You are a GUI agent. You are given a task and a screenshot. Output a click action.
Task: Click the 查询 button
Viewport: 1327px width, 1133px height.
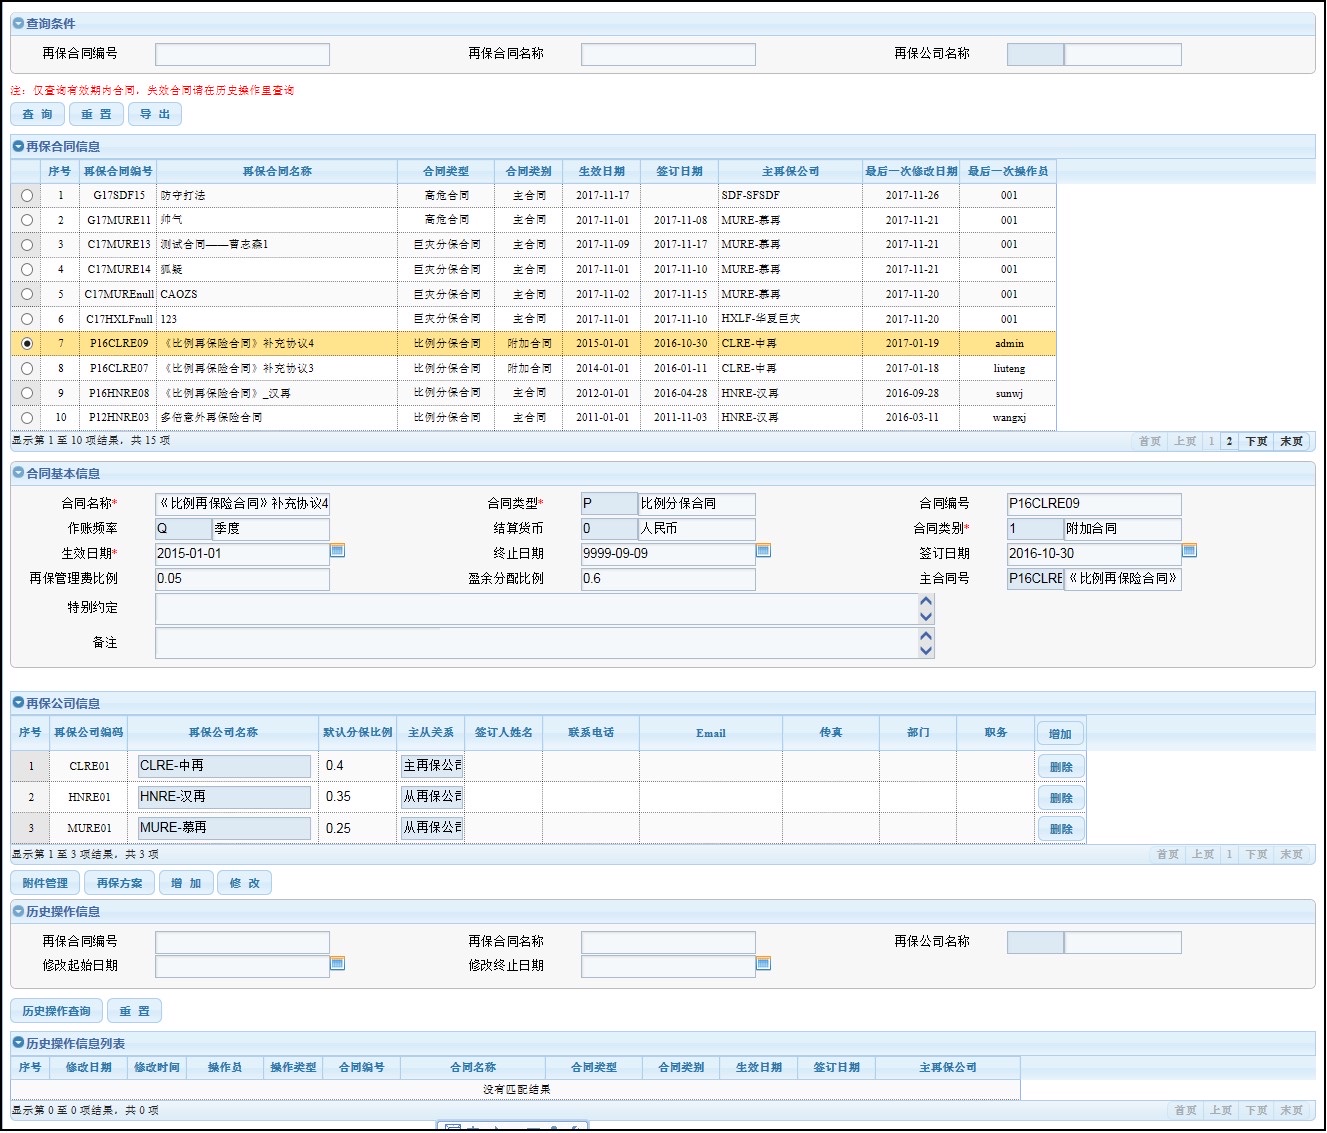(x=38, y=114)
